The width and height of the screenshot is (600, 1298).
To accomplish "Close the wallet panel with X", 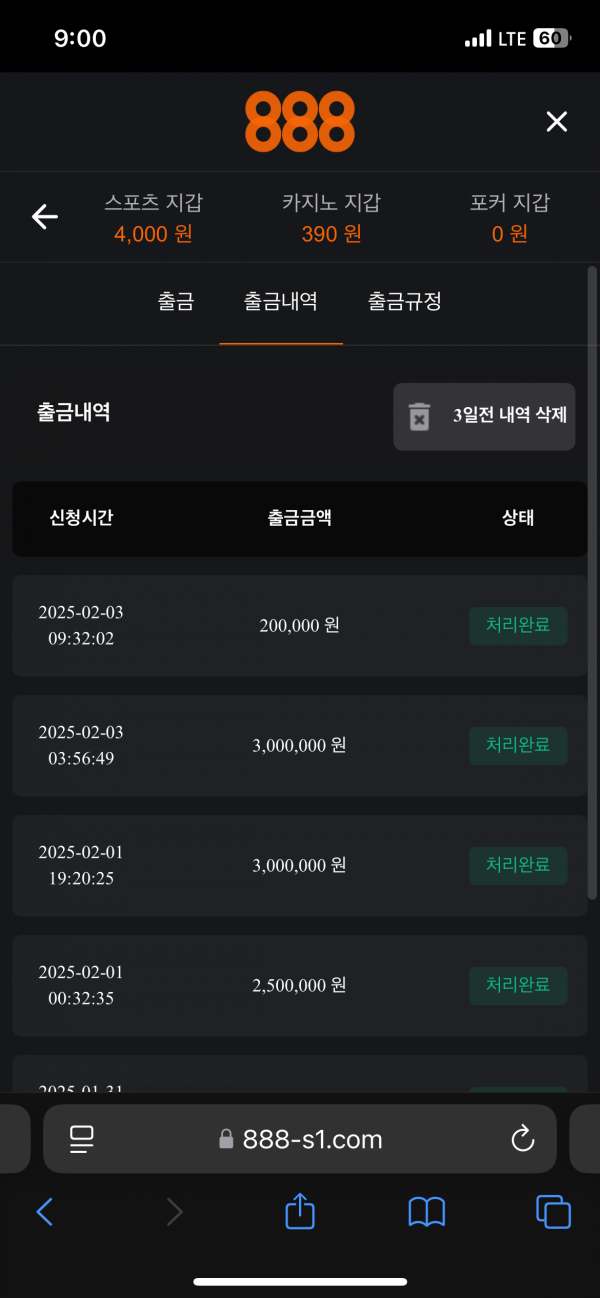I will (x=556, y=122).
